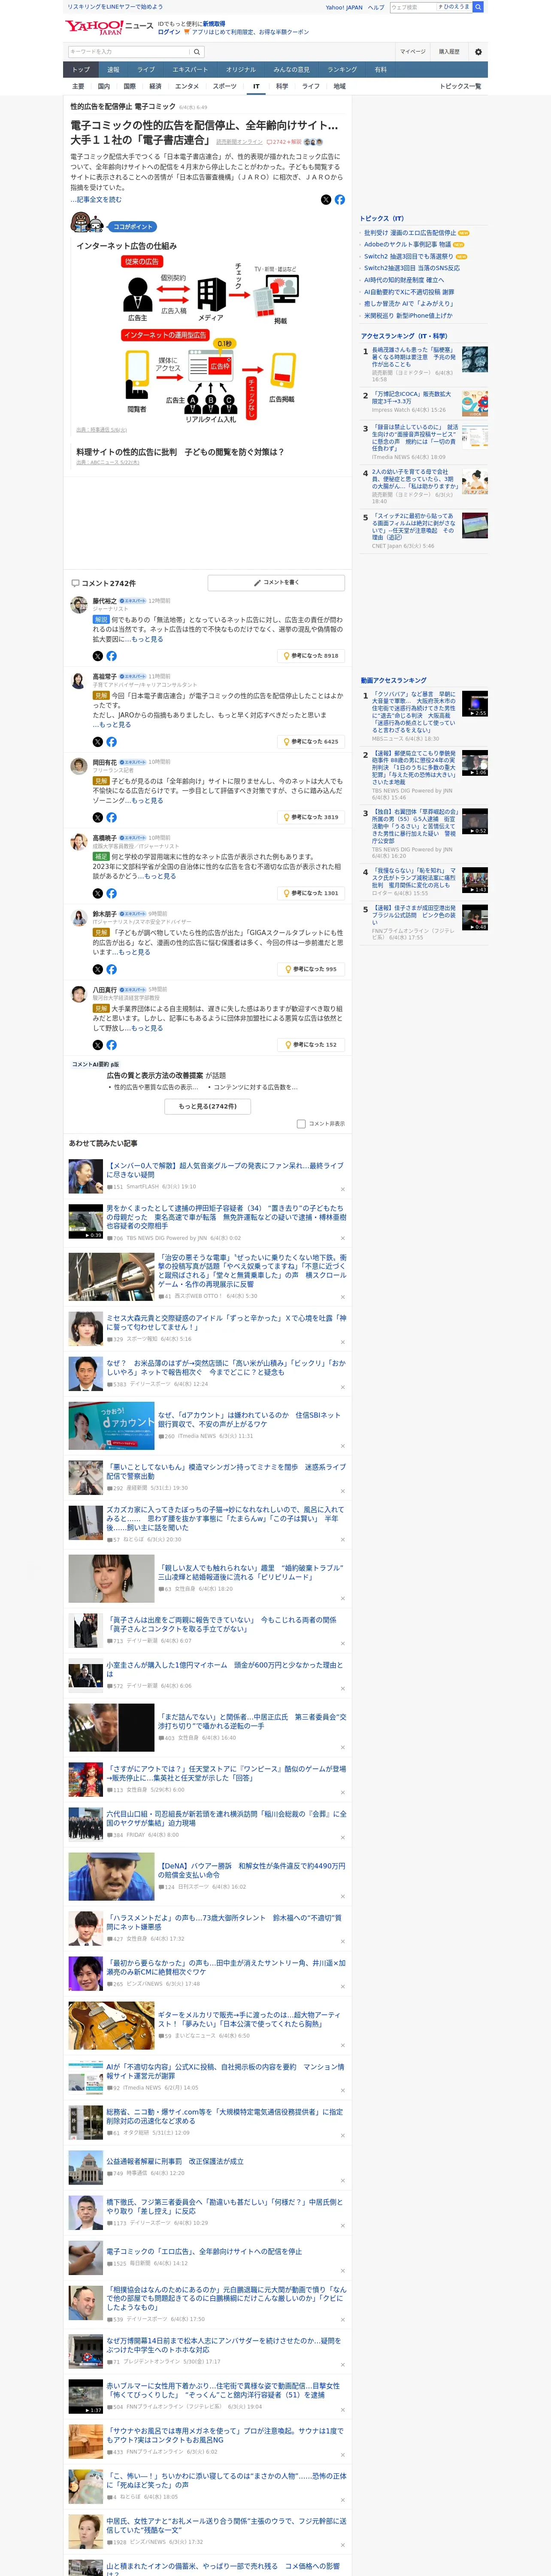551x2576 pixels.
Task: Click 参考になった 152 on 八田真行's comment
Action: (x=311, y=1044)
